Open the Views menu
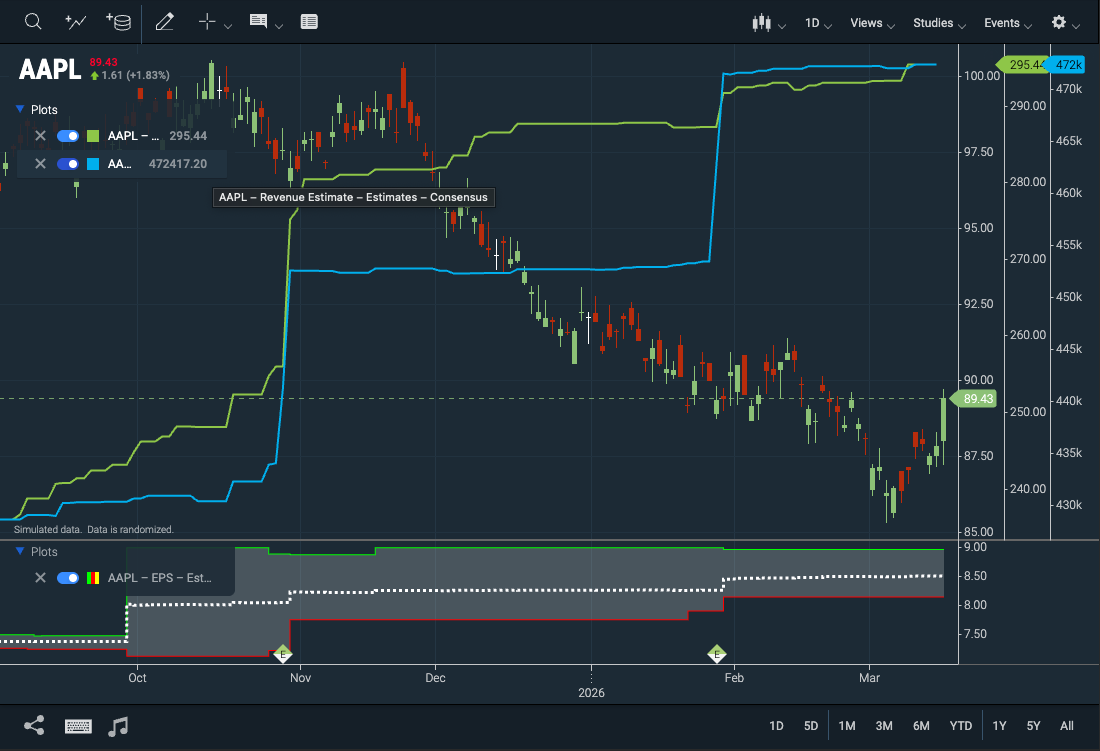 tap(872, 23)
